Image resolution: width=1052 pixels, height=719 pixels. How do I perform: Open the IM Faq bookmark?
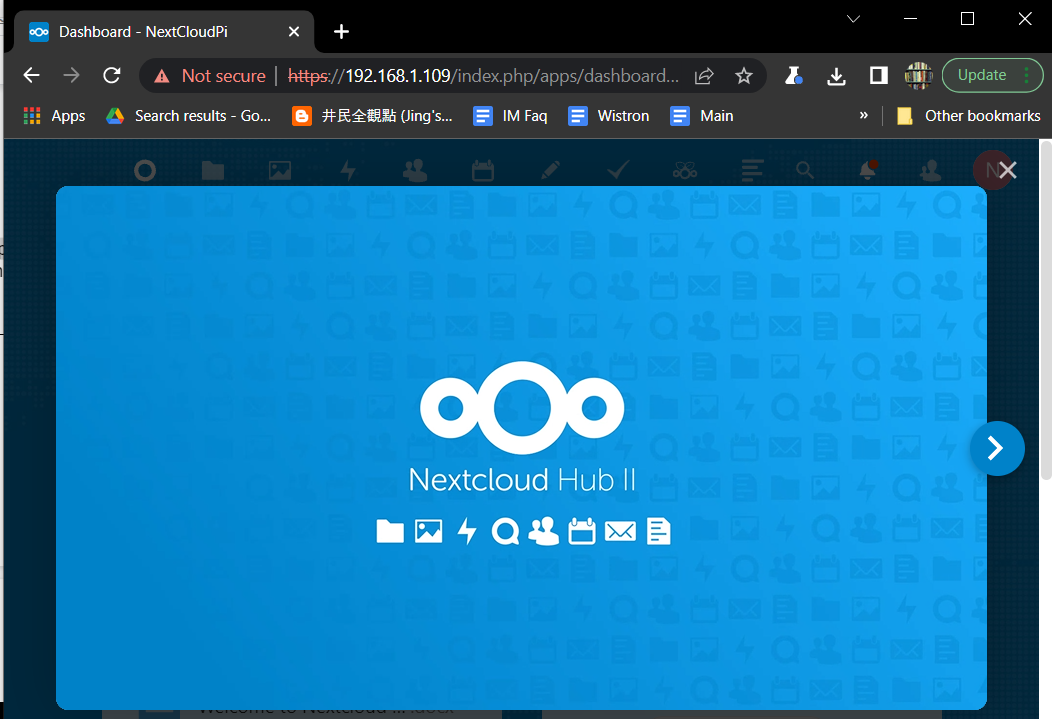pos(511,116)
